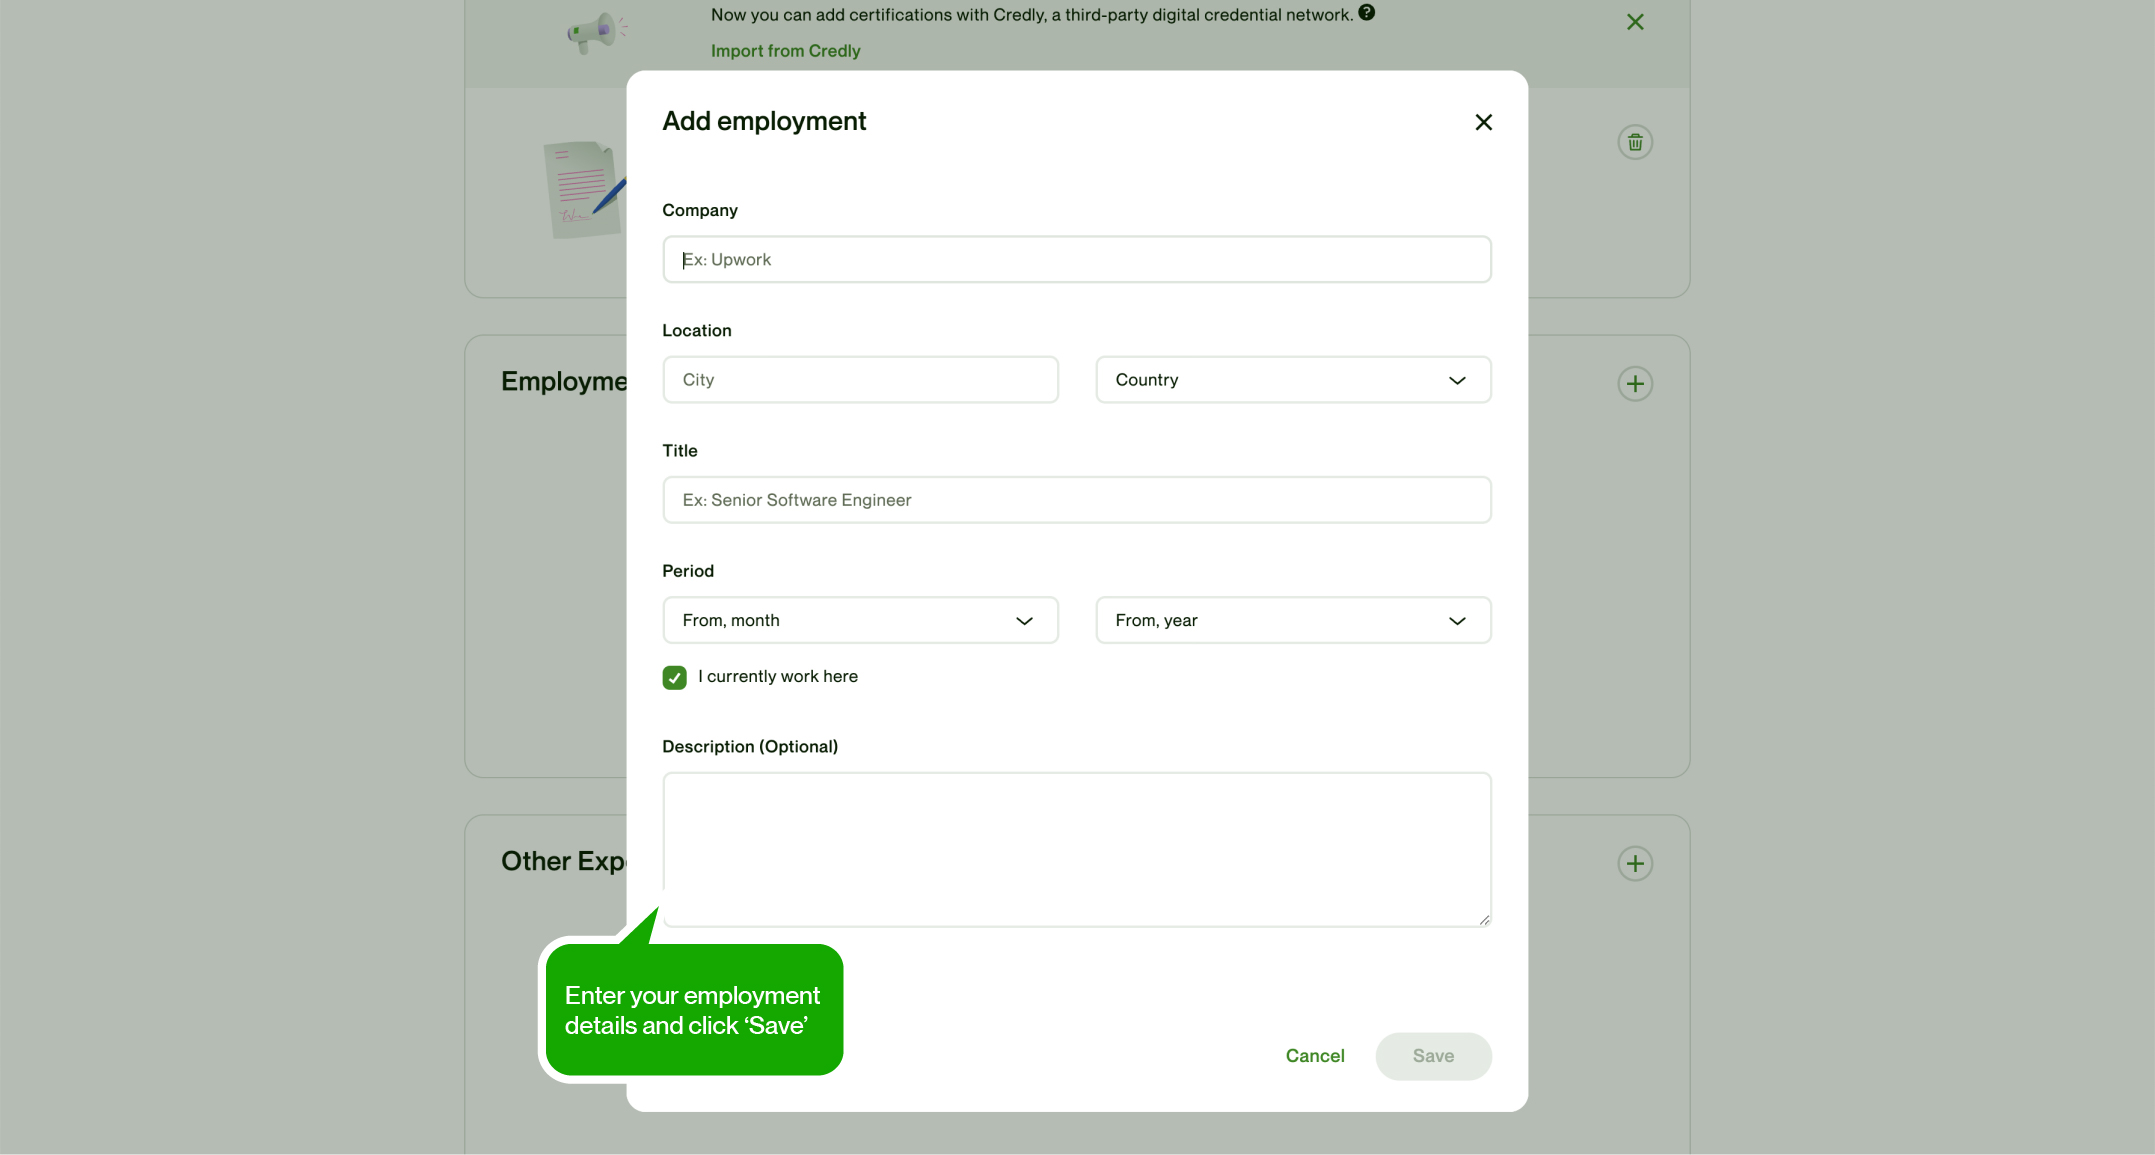
Task: Click the Other Experiences plus icon
Action: point(1635,864)
